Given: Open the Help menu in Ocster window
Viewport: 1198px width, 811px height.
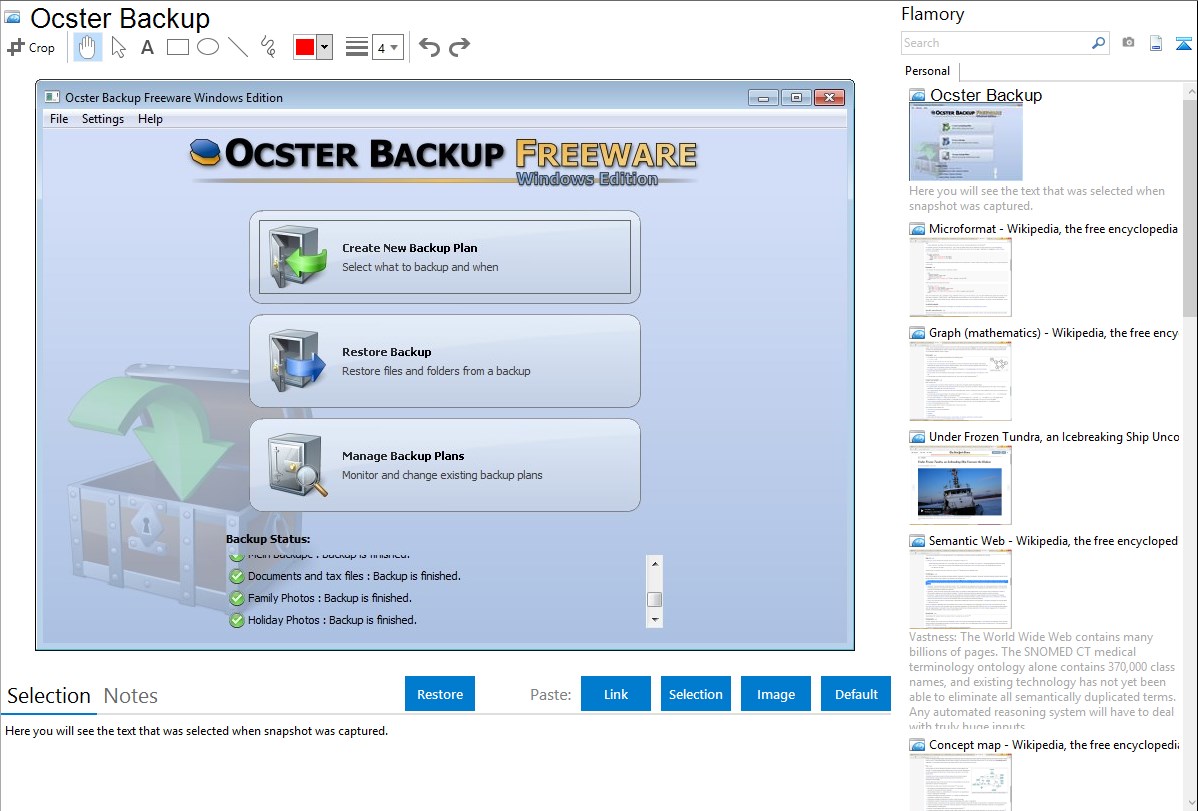Looking at the screenshot, I should tap(150, 119).
